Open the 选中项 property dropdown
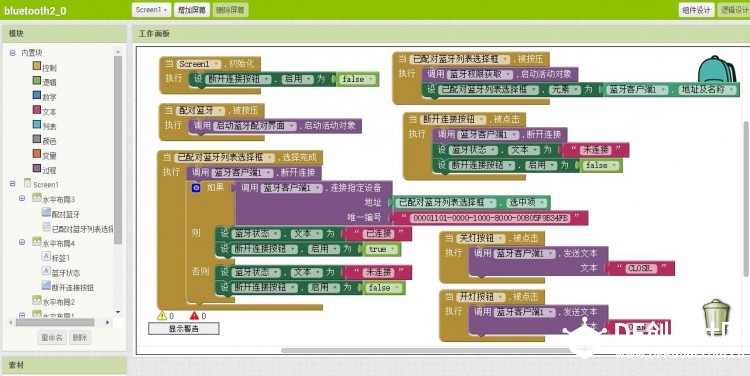 pyautogui.click(x=526, y=202)
